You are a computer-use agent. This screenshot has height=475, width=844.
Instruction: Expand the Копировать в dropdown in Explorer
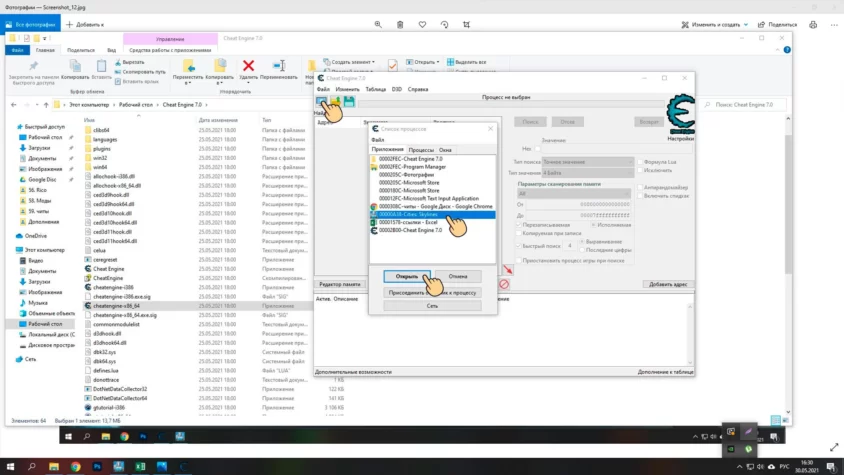coord(220,83)
